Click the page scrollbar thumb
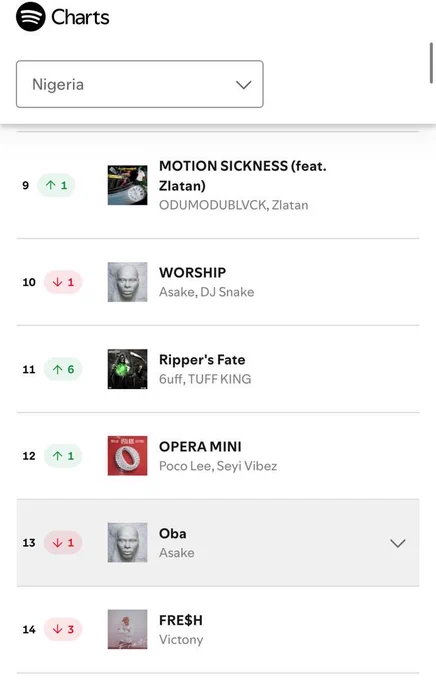436x680 pixels. 431,62
